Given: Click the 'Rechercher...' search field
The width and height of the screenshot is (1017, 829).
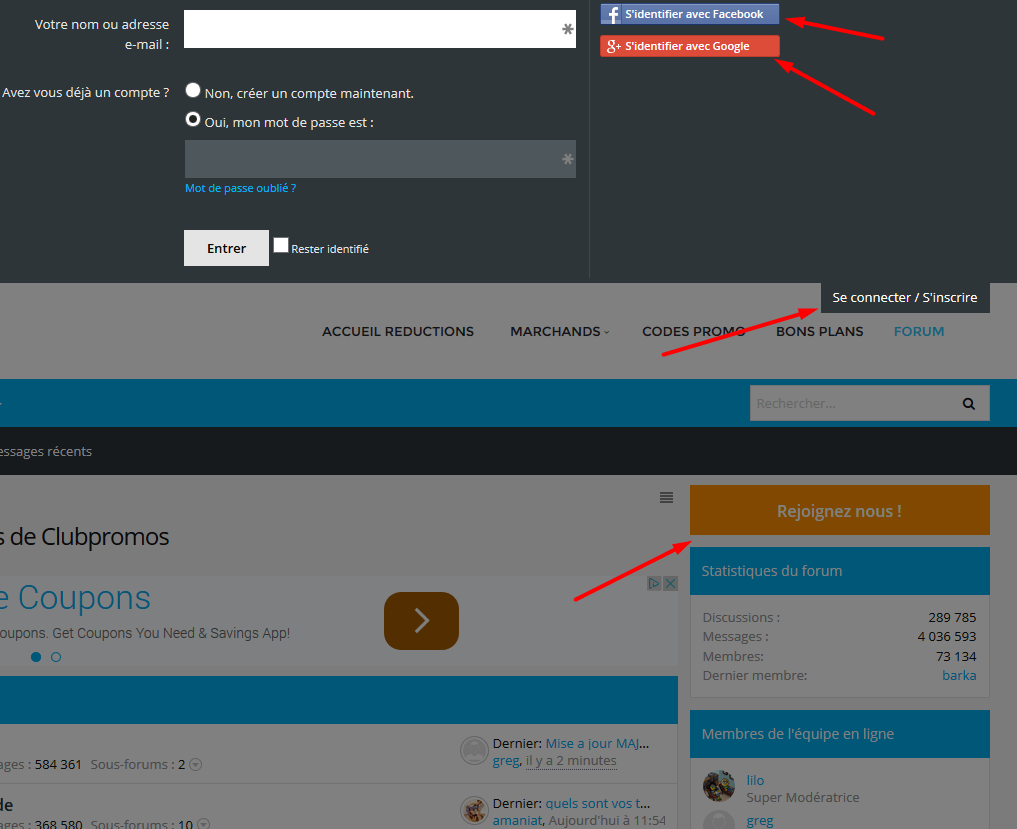Looking at the screenshot, I should [x=850, y=404].
